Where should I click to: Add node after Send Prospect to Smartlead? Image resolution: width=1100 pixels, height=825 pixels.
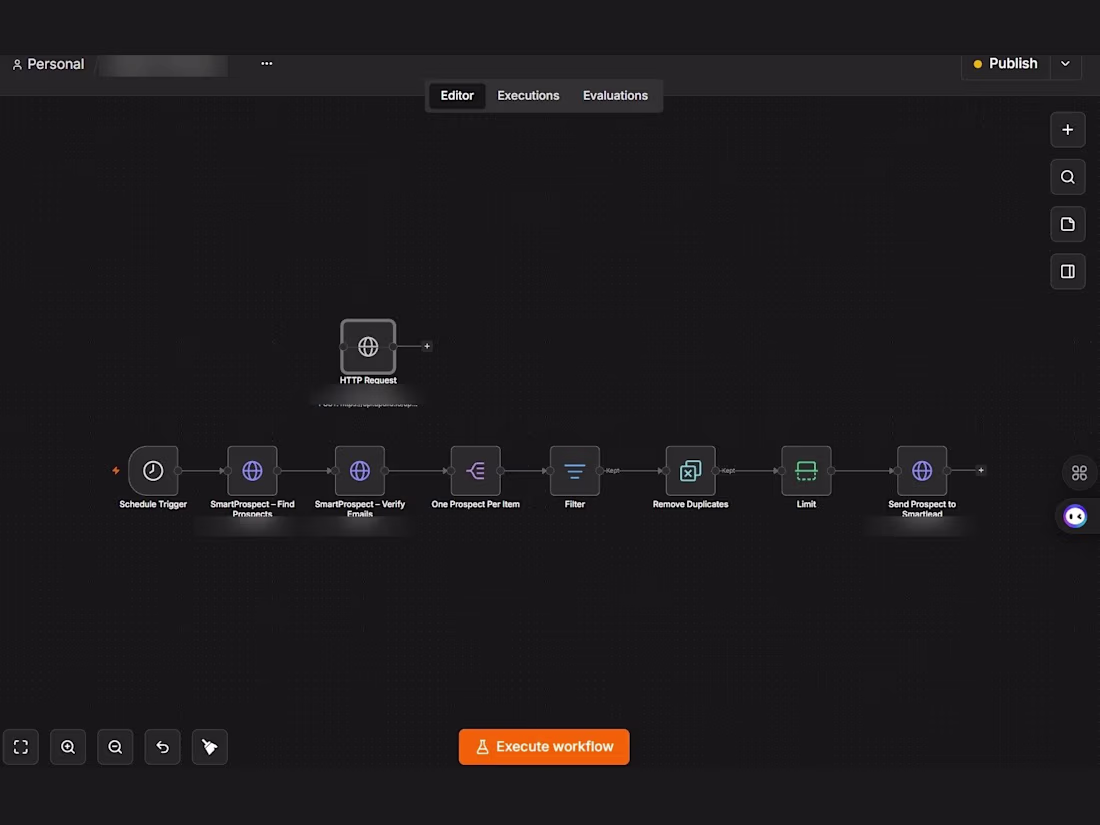[x=981, y=470]
